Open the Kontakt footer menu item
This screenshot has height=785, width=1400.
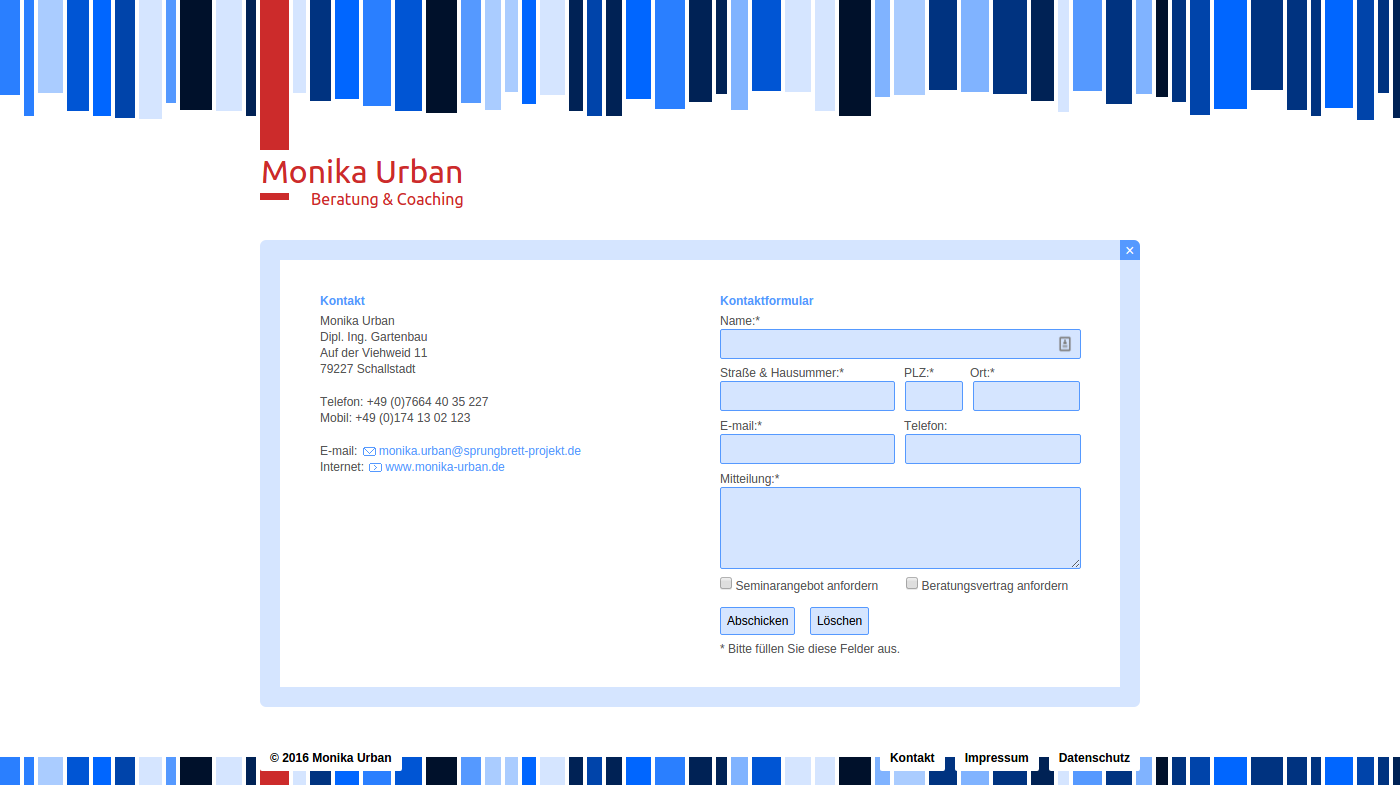click(912, 758)
